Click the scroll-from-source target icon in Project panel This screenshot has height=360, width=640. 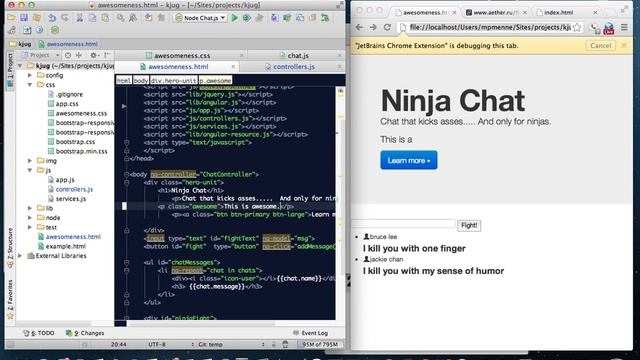68,55
